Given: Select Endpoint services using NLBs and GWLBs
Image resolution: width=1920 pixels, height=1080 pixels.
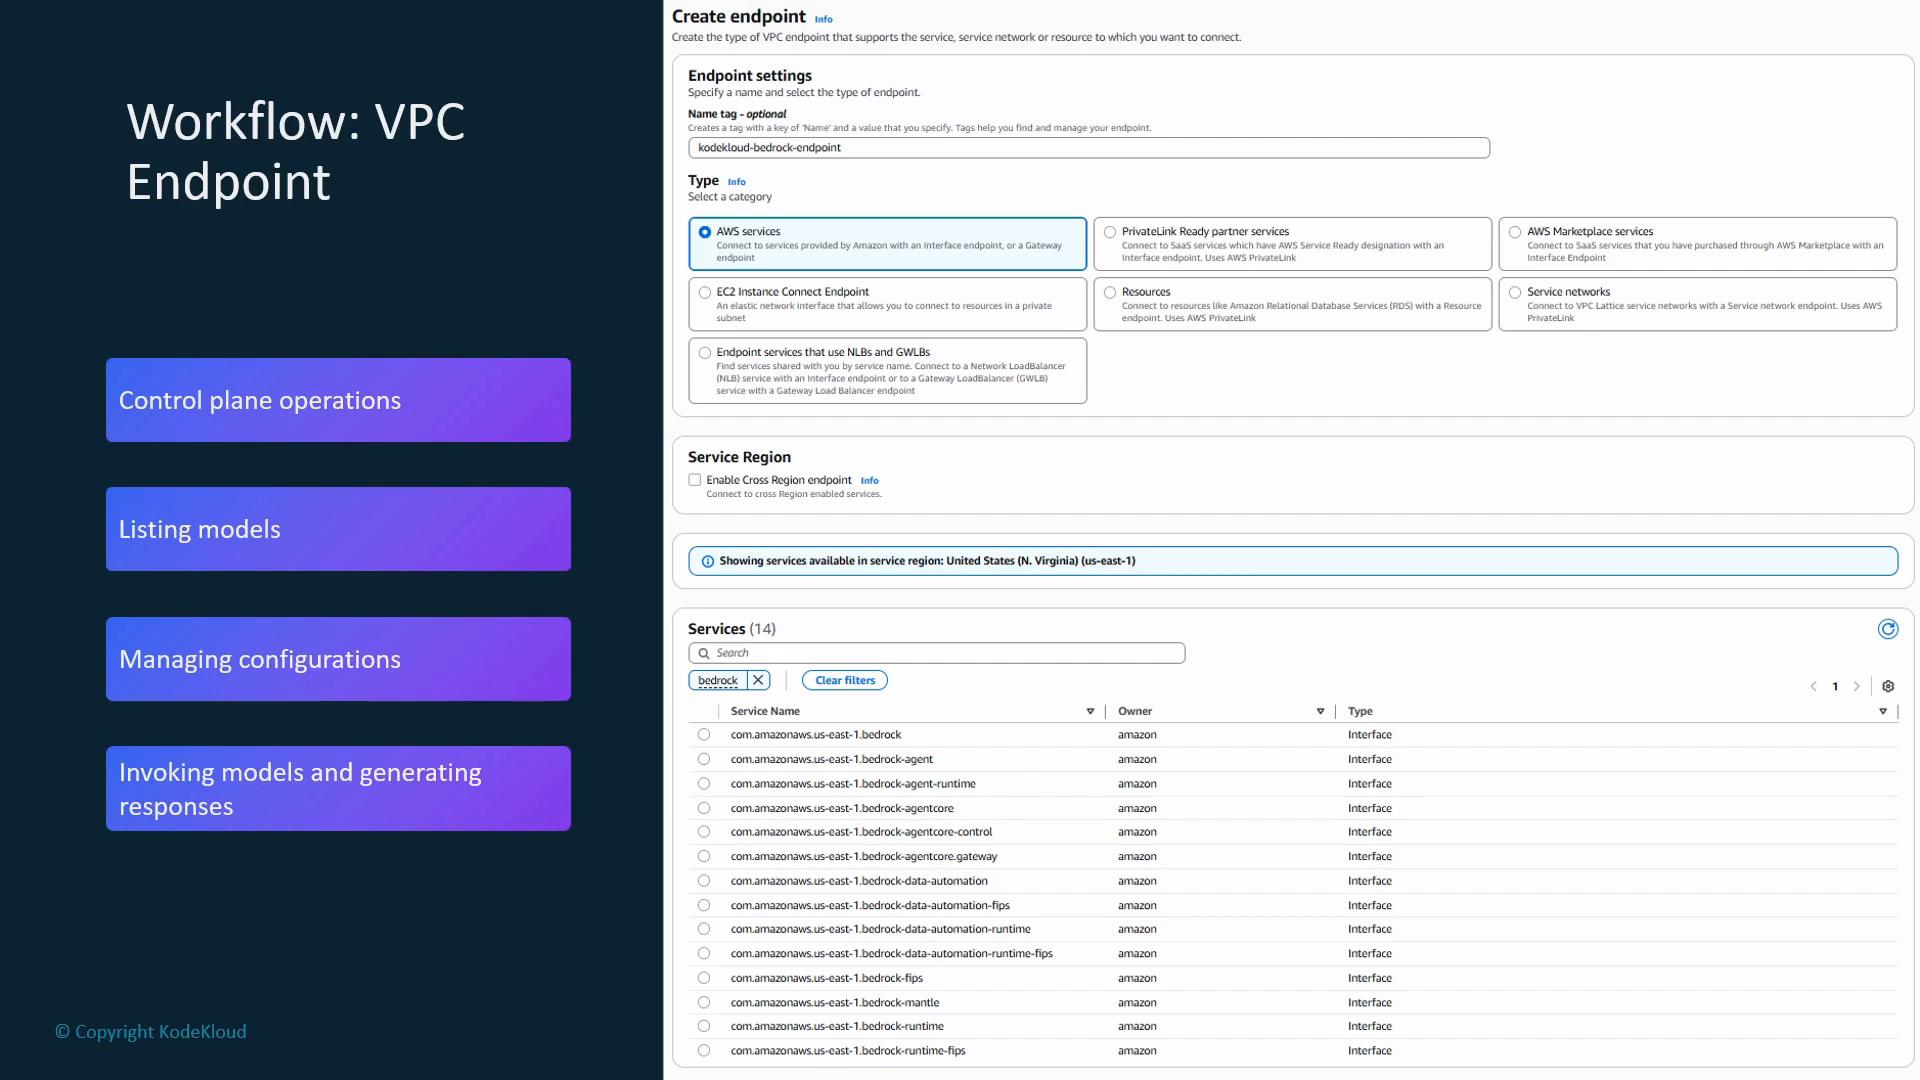Looking at the screenshot, I should pyautogui.click(x=705, y=353).
